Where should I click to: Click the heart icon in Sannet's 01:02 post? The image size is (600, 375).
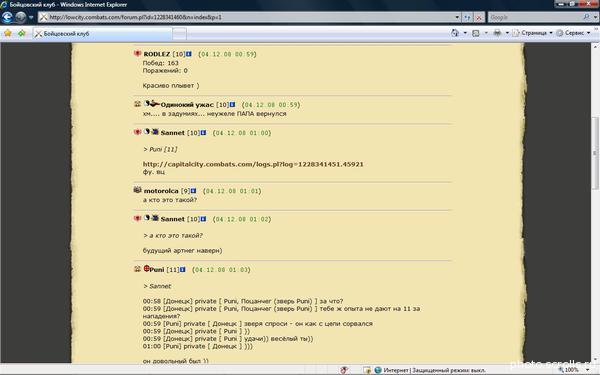tap(138, 218)
